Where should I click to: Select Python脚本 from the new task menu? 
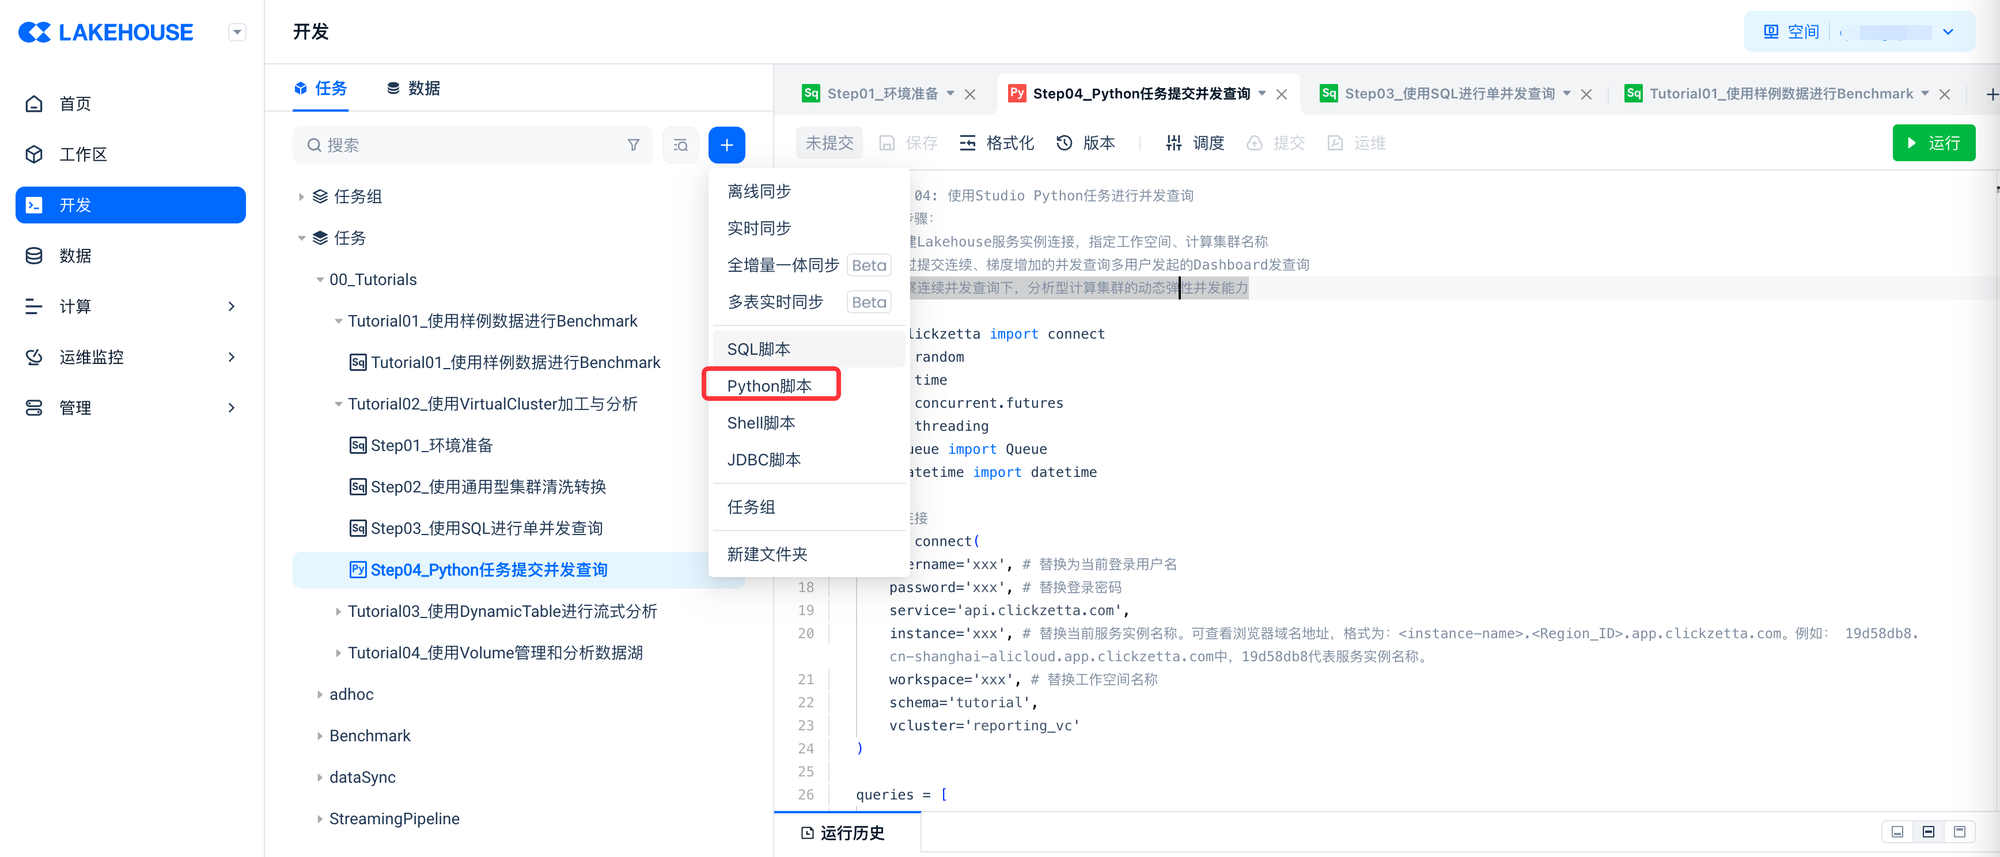(x=769, y=386)
